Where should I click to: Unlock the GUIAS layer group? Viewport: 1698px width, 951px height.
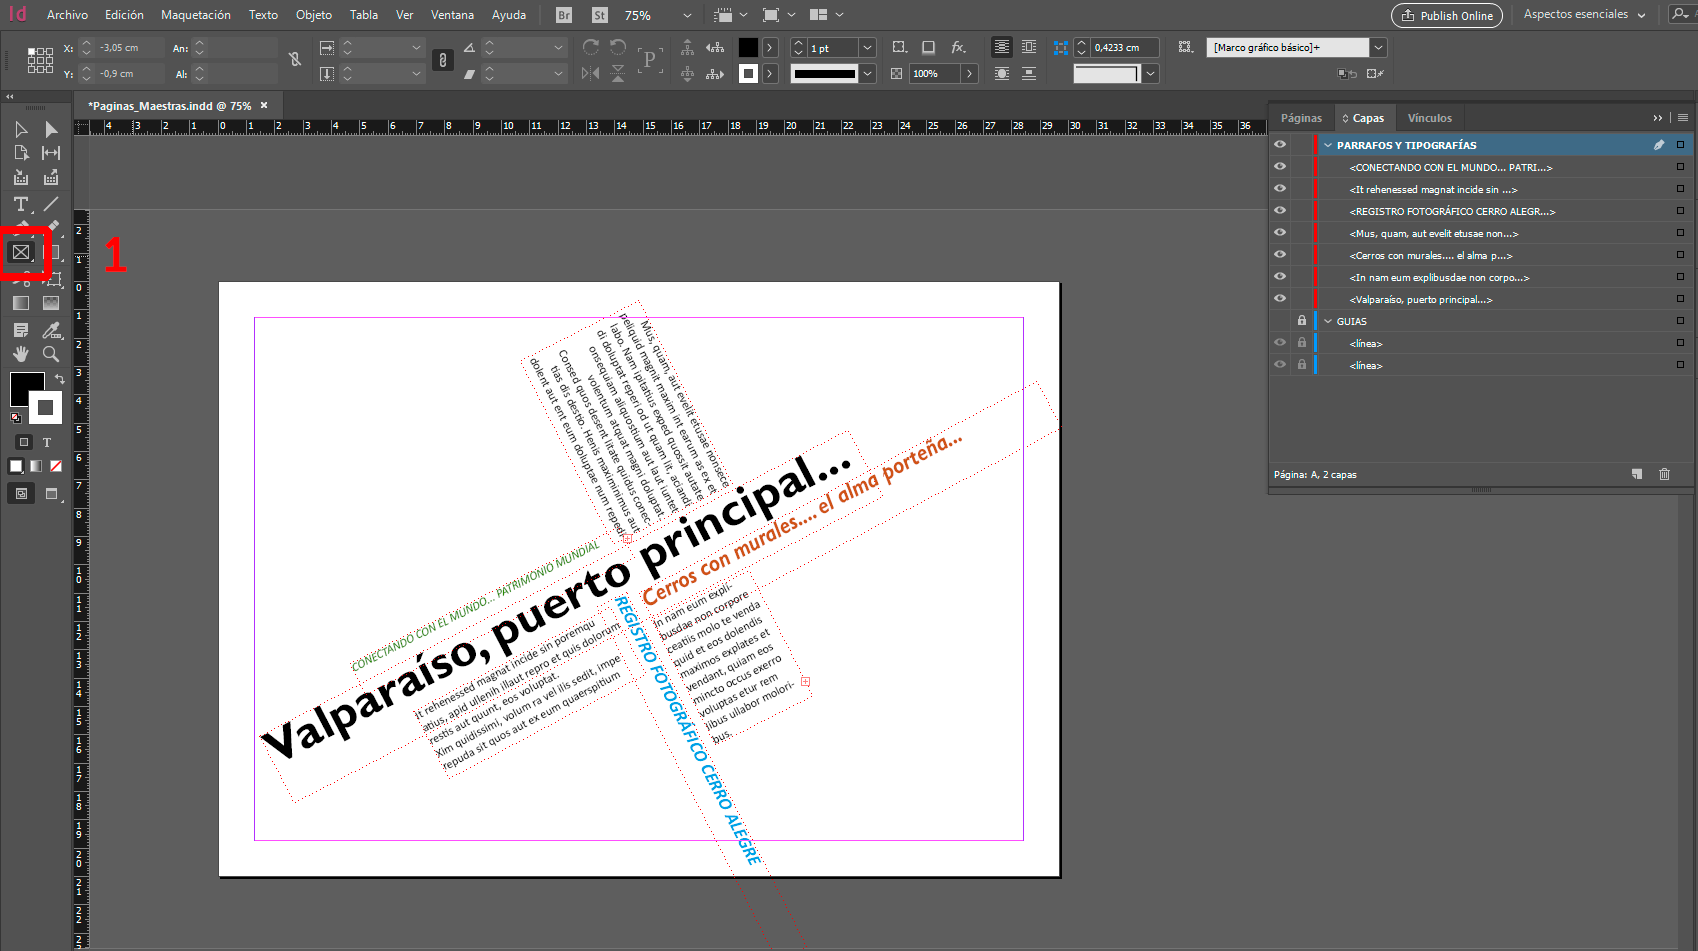(1301, 320)
